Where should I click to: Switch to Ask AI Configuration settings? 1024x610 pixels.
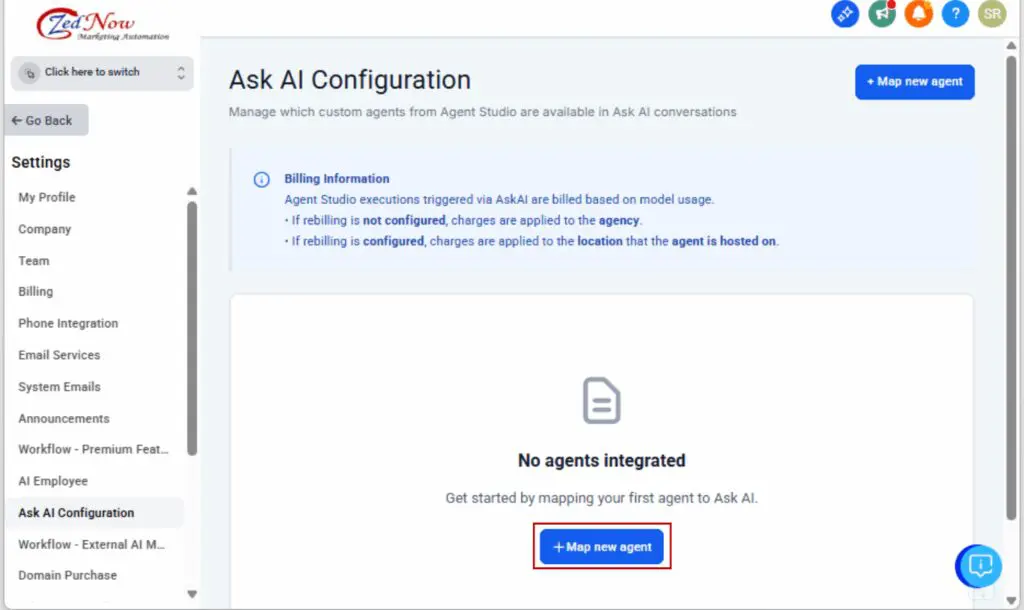76,512
